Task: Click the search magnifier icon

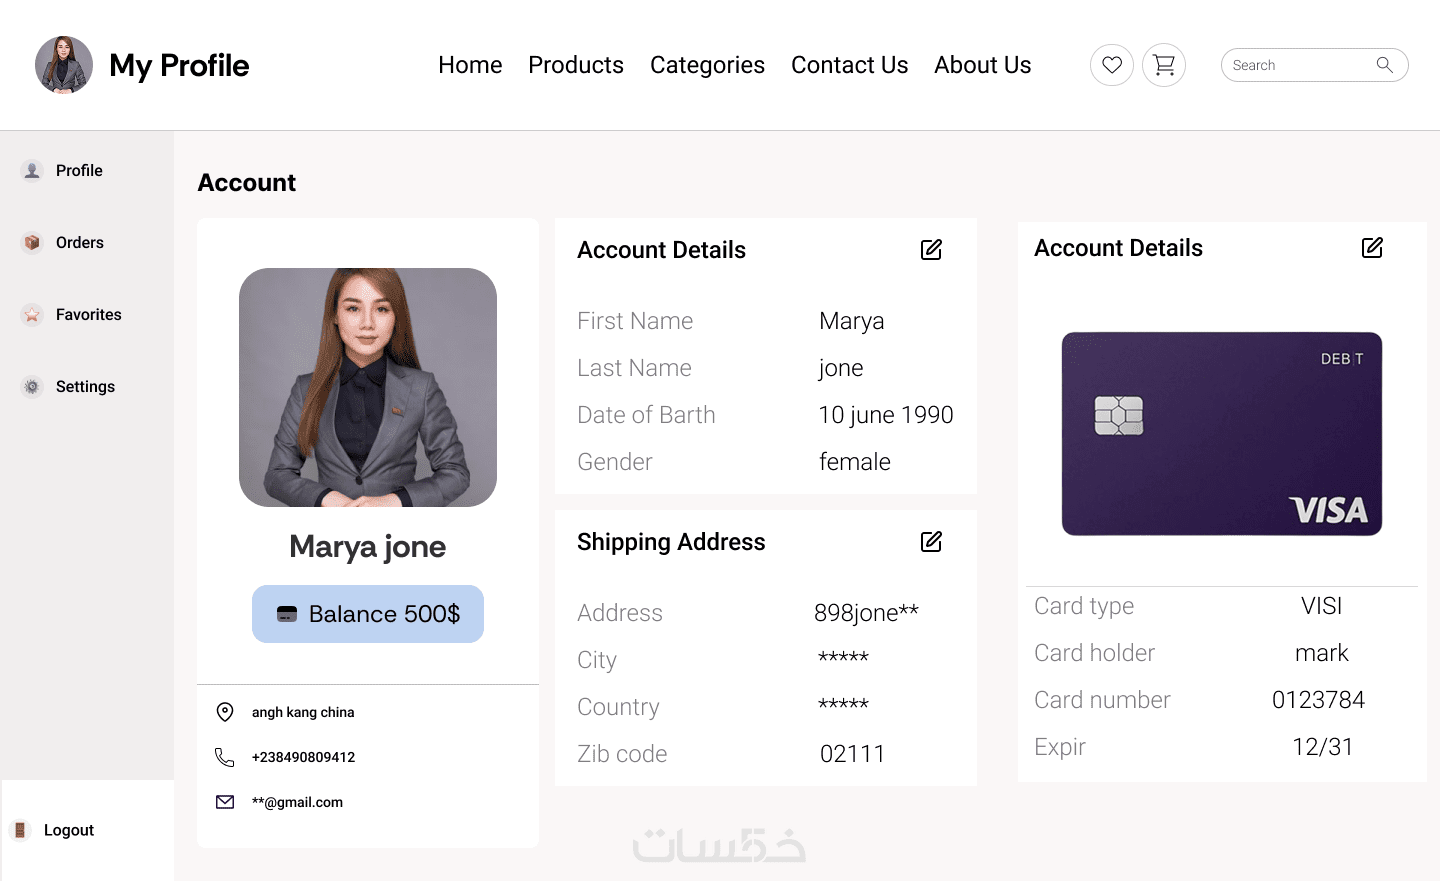Action: tap(1385, 65)
